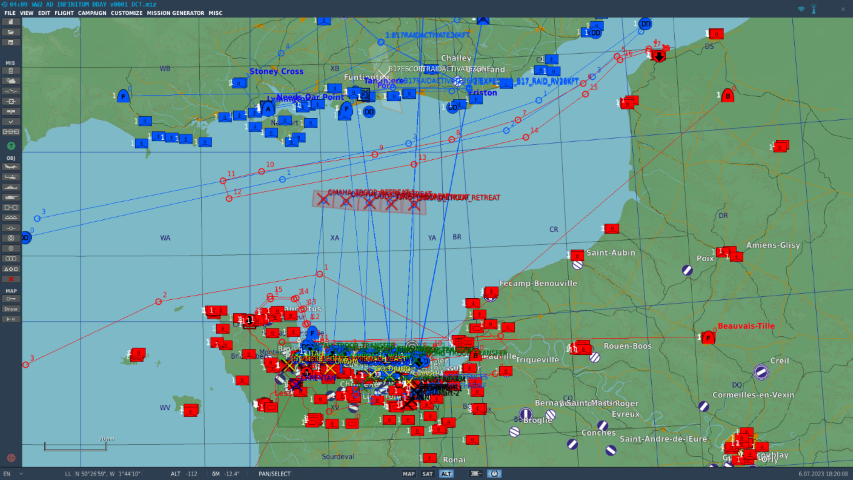Open the FLIGHT menu
Viewport: 853px width, 480px height.
pos(64,13)
